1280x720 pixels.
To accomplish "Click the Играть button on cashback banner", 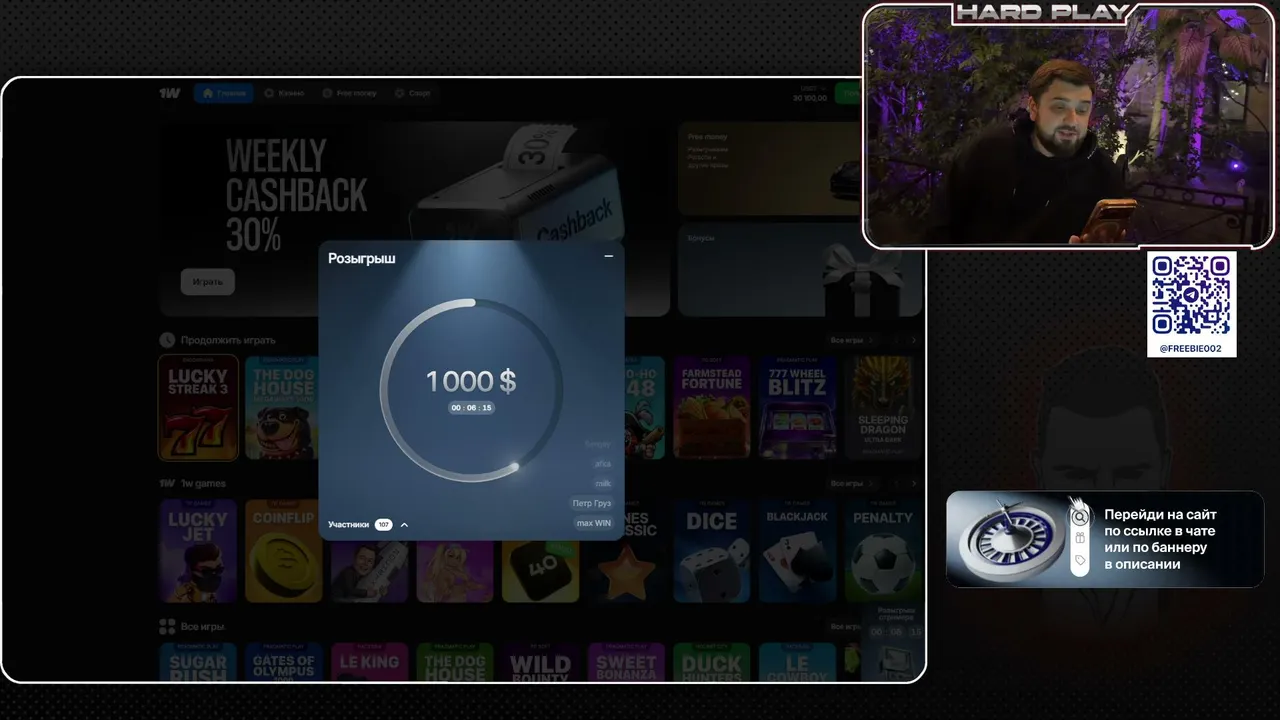I will point(208,281).
